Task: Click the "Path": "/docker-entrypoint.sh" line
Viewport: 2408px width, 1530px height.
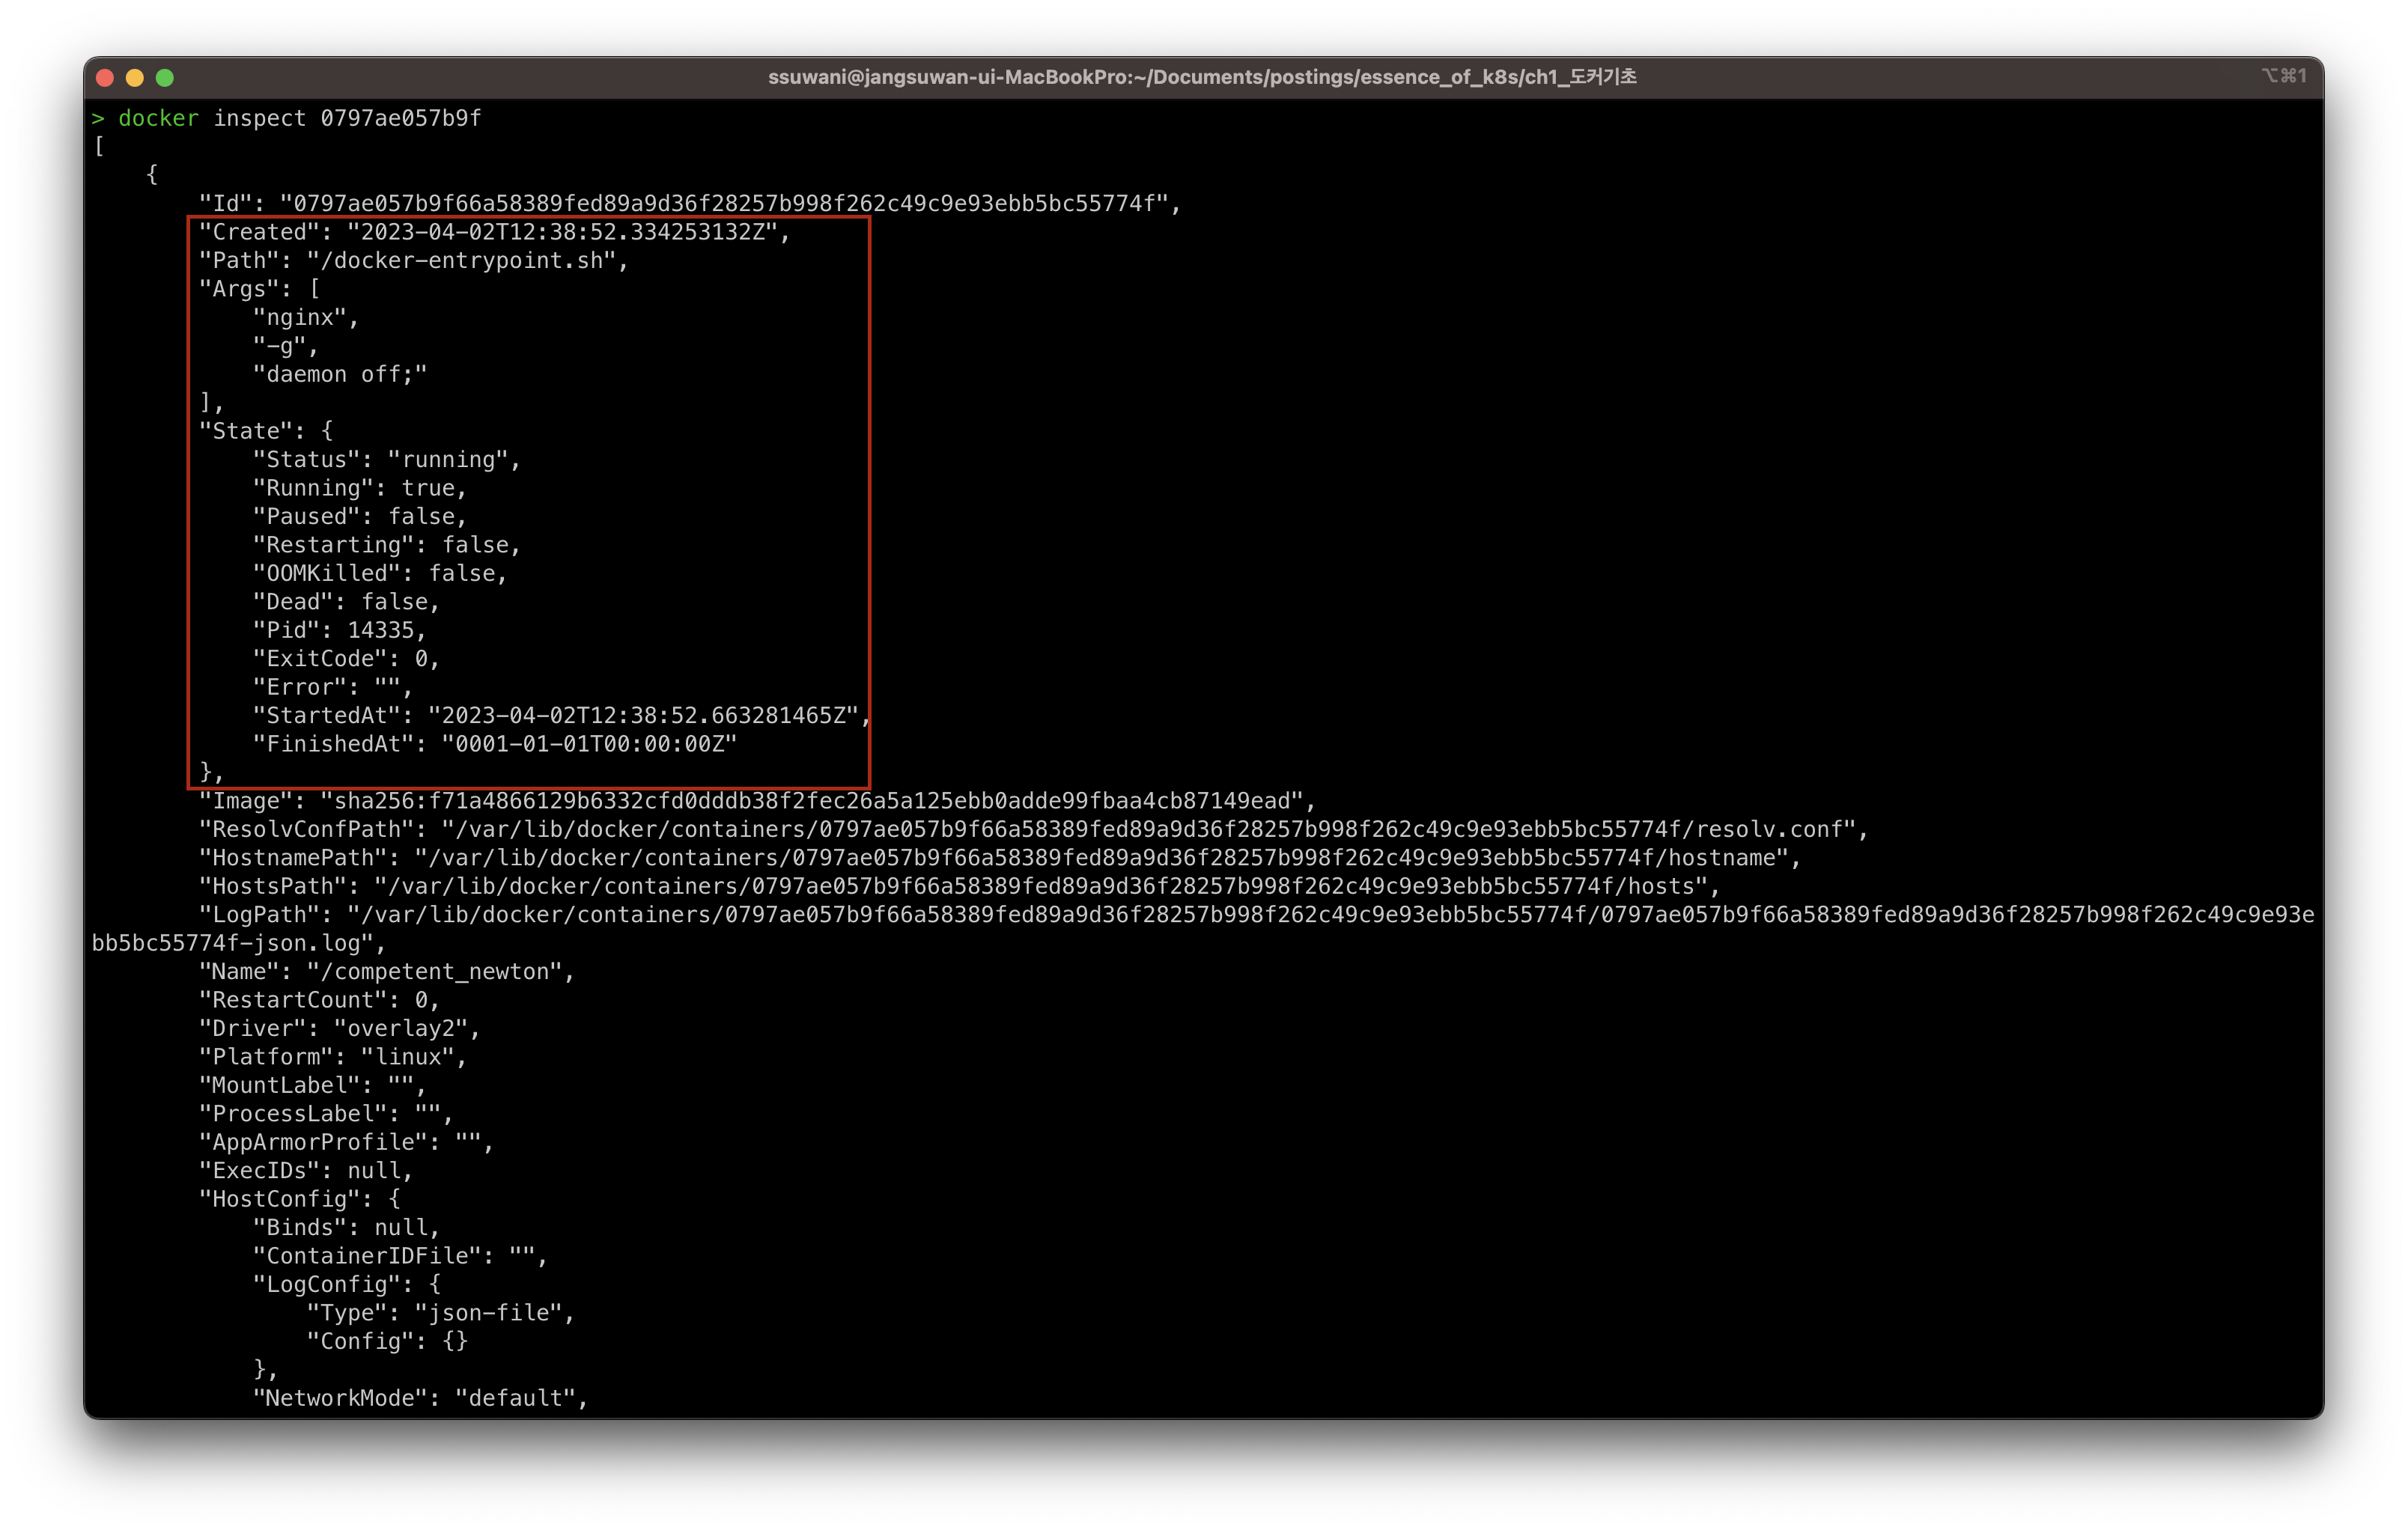Action: click(413, 261)
